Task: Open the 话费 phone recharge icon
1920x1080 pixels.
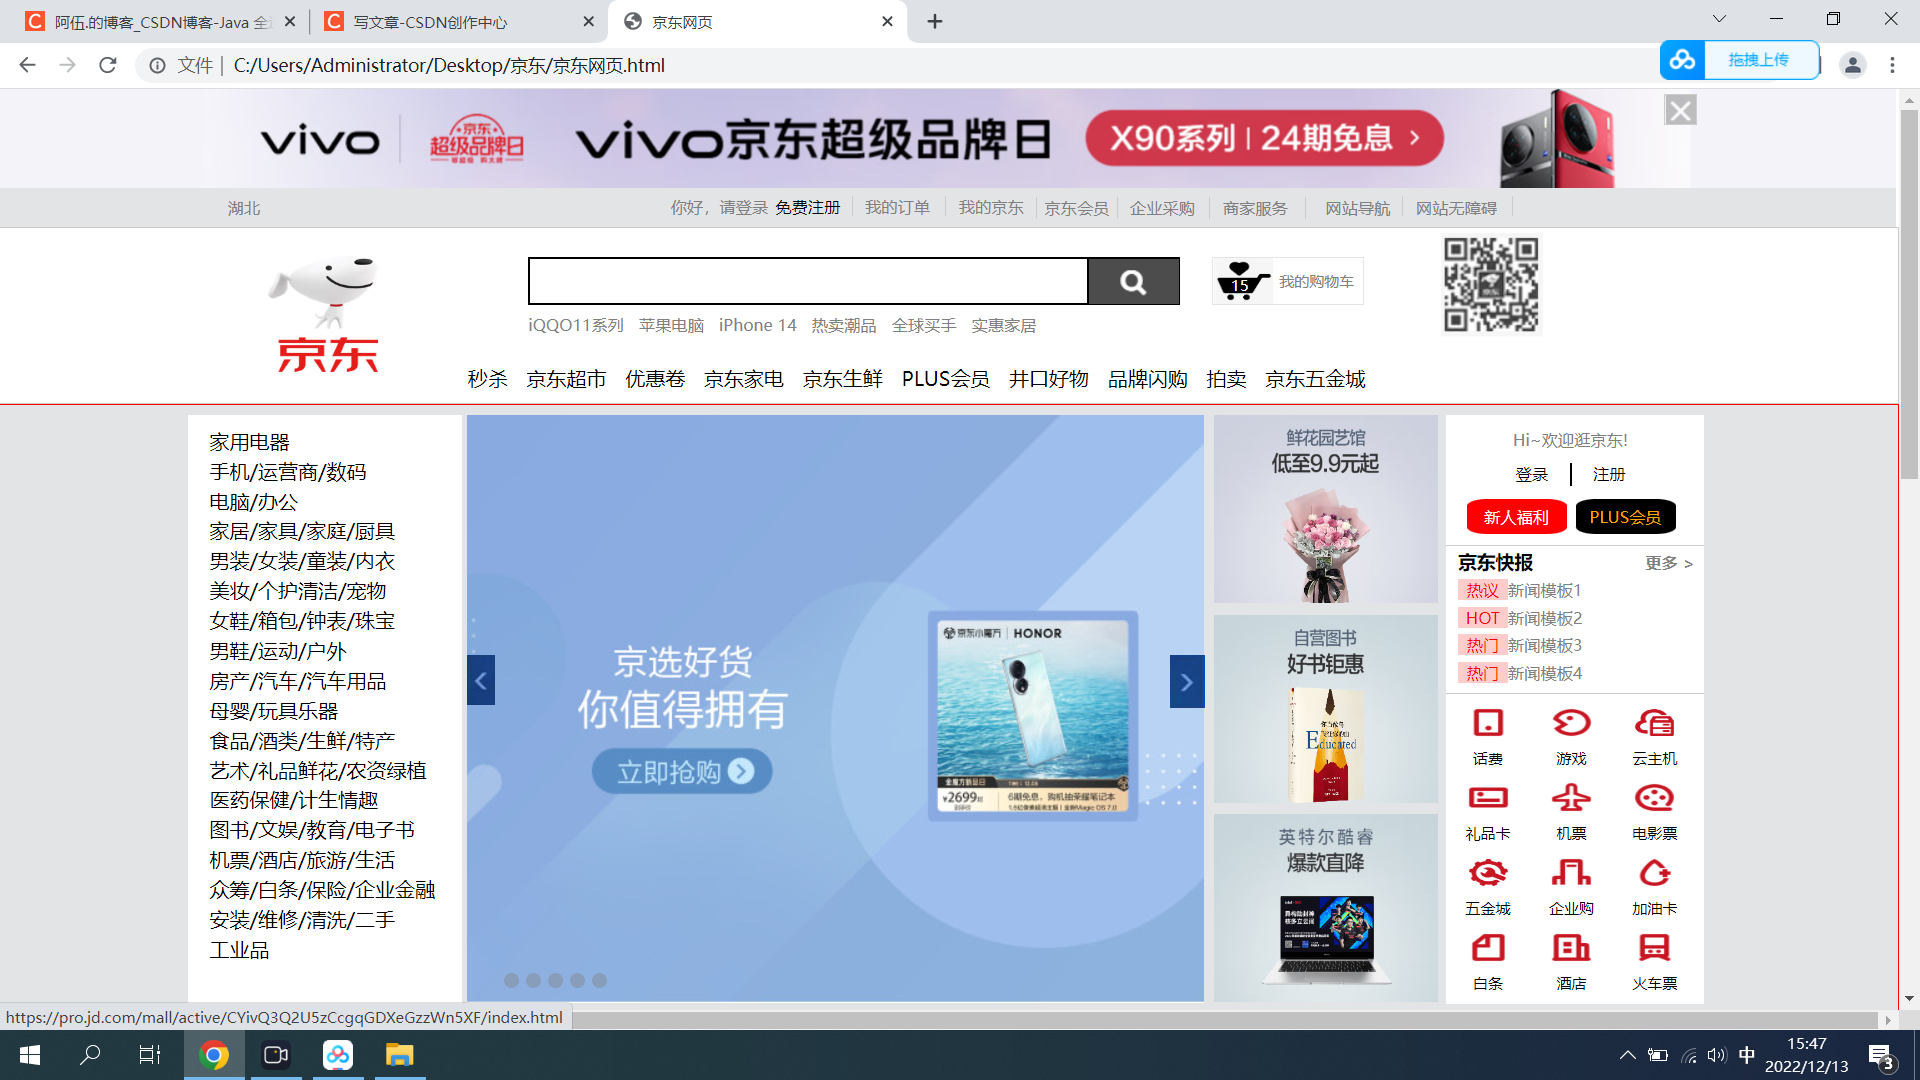Action: [x=1487, y=724]
